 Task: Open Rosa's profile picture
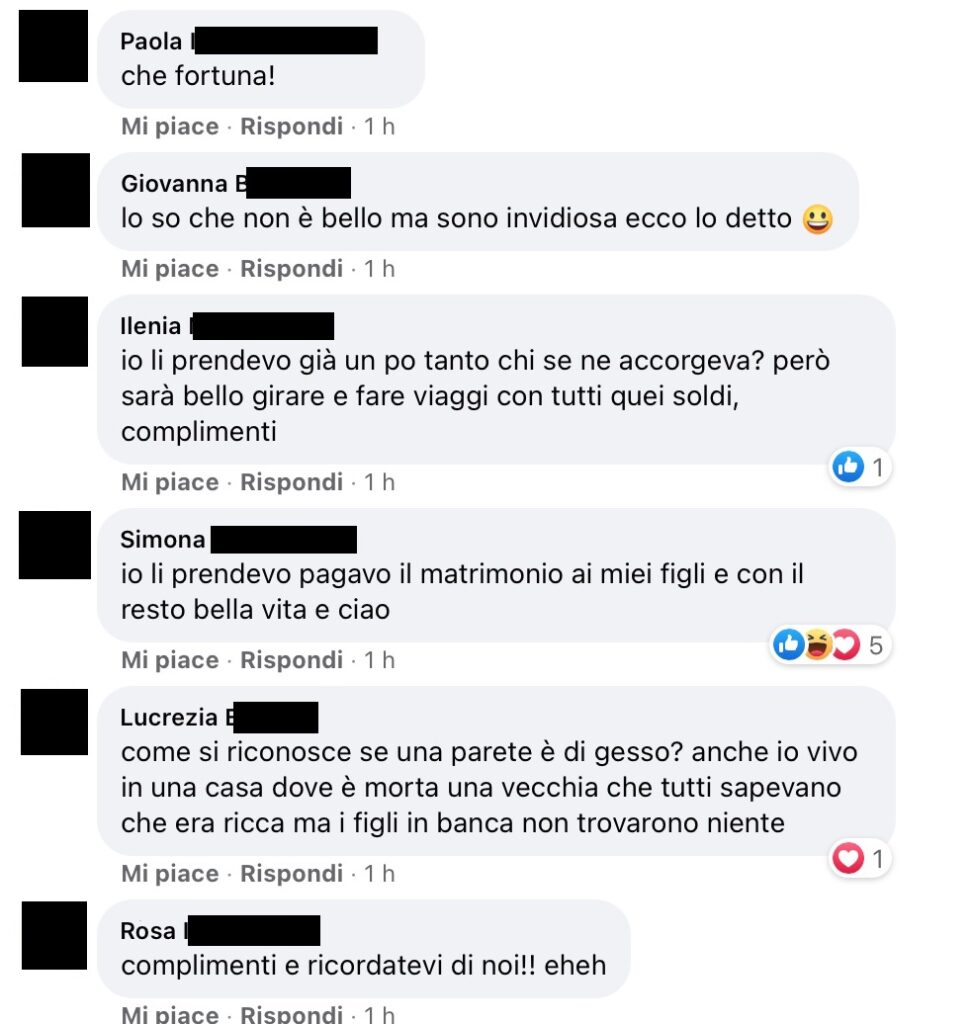54,935
